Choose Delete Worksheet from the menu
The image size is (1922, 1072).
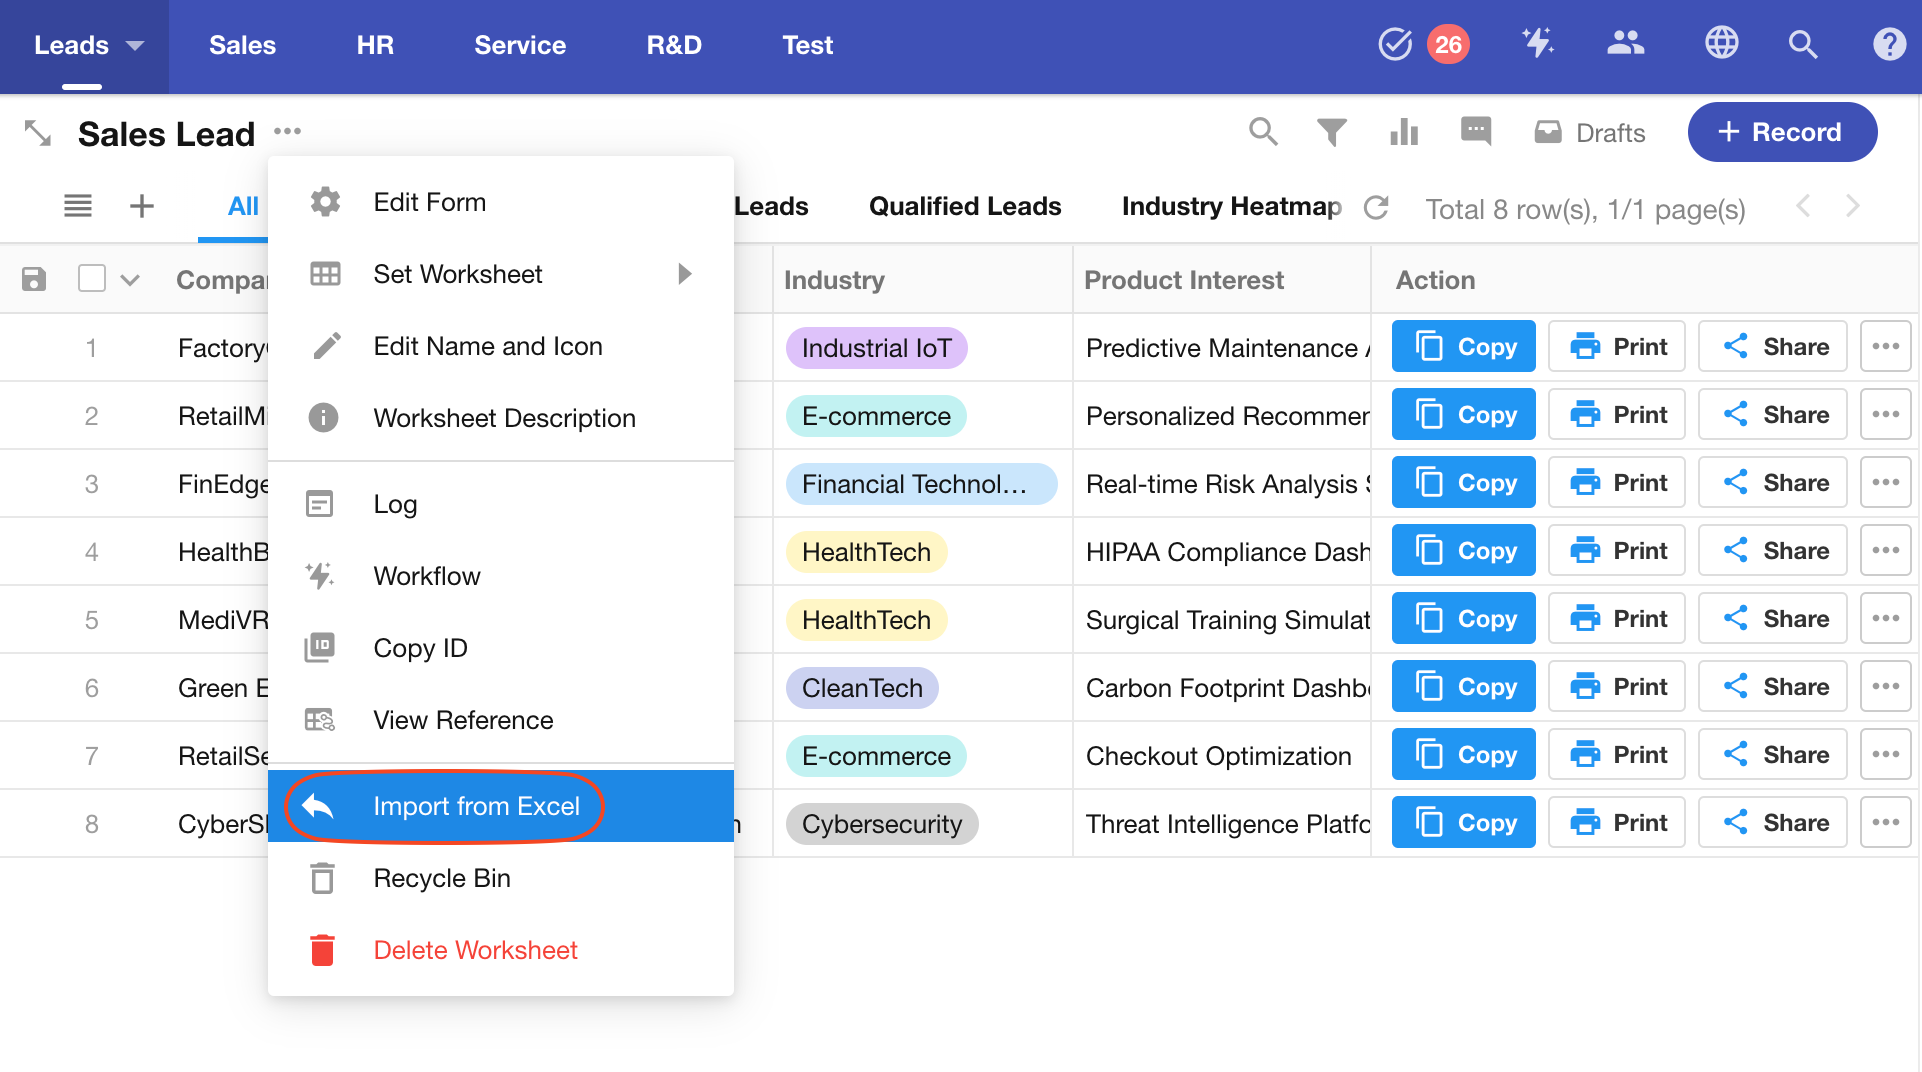tap(475, 950)
